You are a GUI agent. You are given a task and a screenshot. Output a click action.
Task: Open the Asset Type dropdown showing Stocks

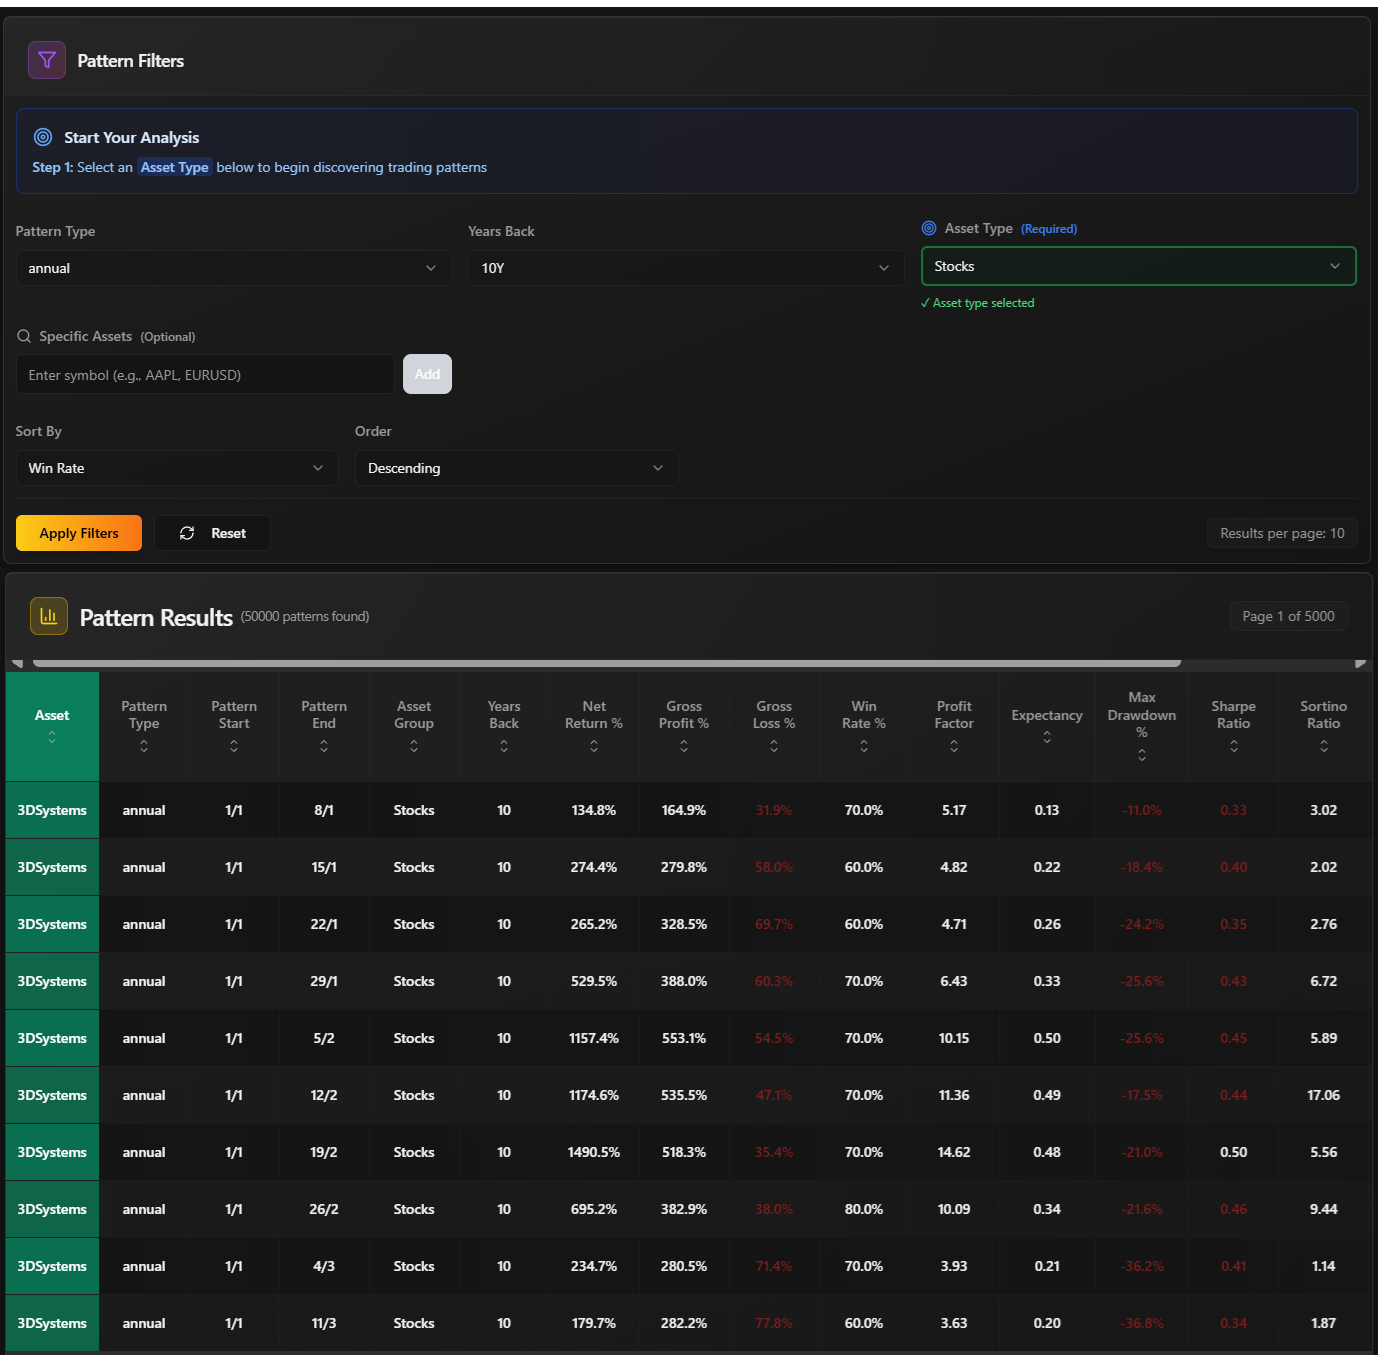coord(1139,266)
